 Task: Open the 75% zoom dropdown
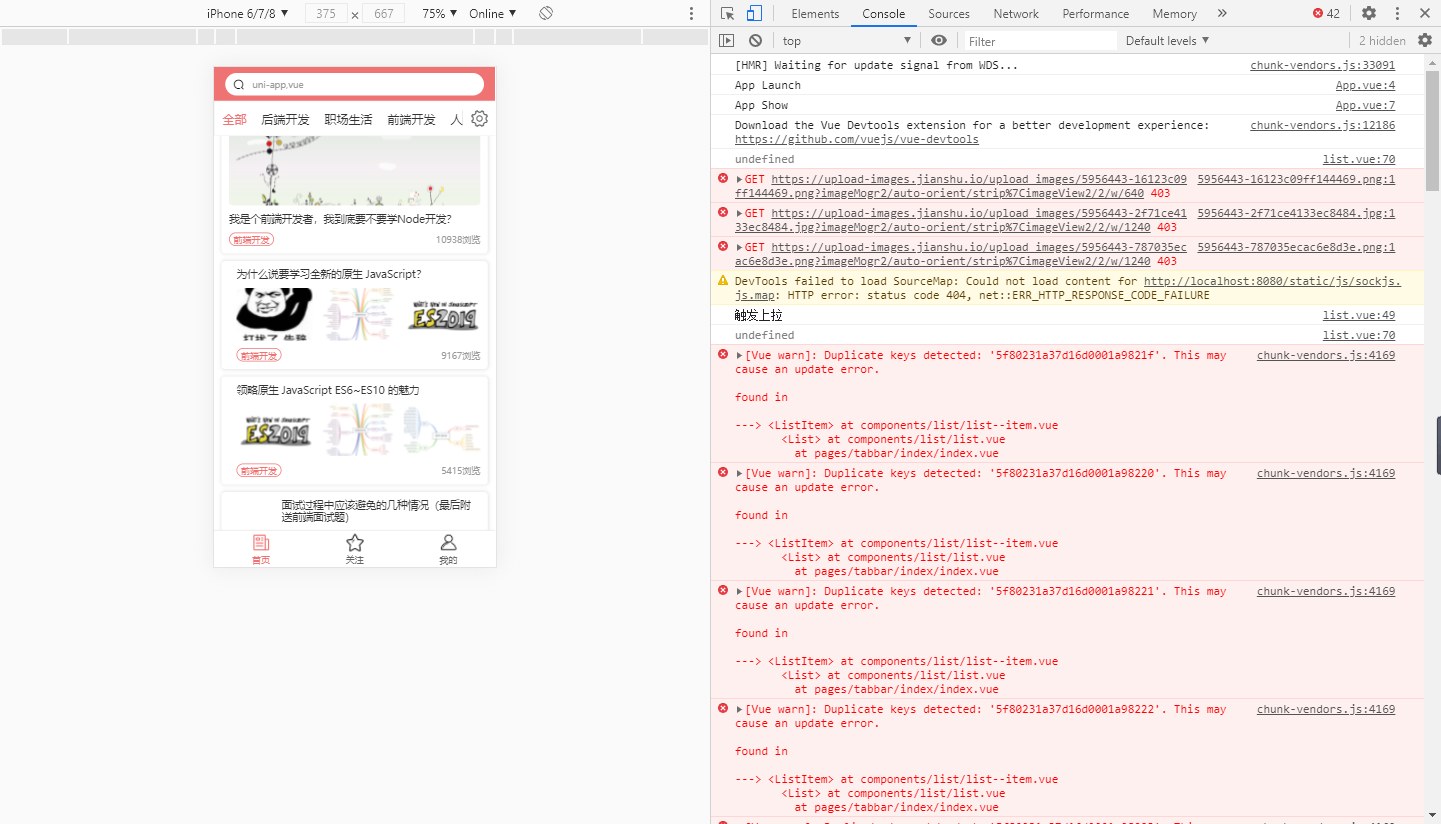click(439, 13)
